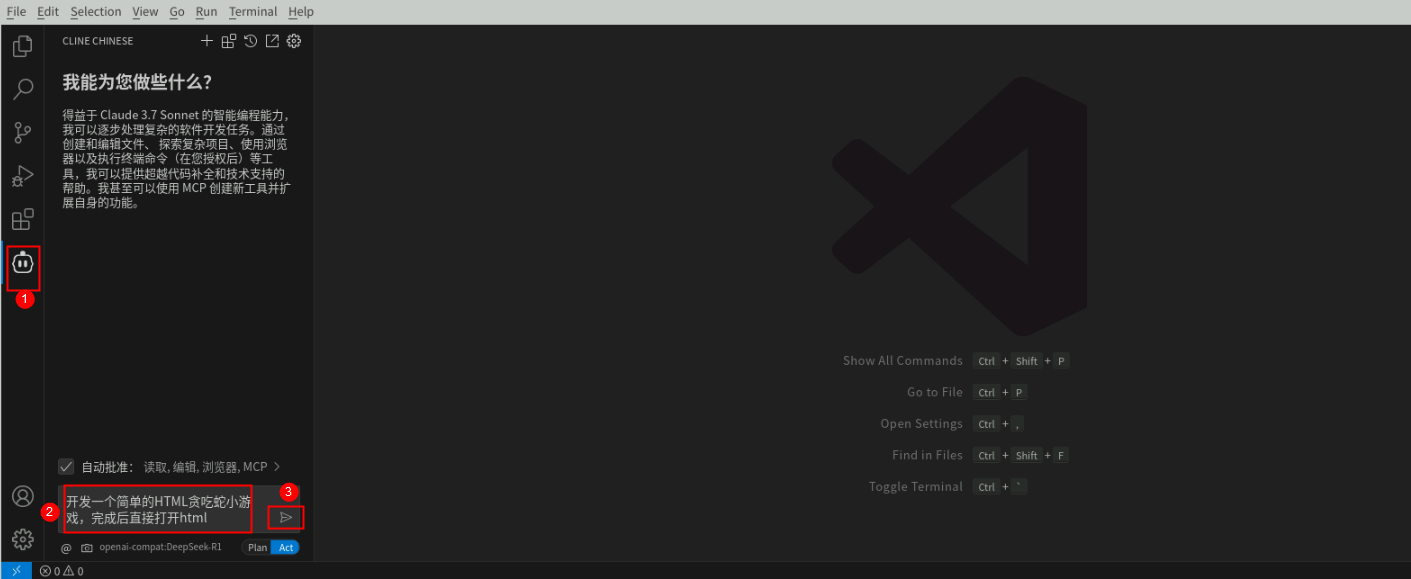The image size is (1411, 579).
Task: Pop out Cline into an editor tab
Action: [272, 41]
